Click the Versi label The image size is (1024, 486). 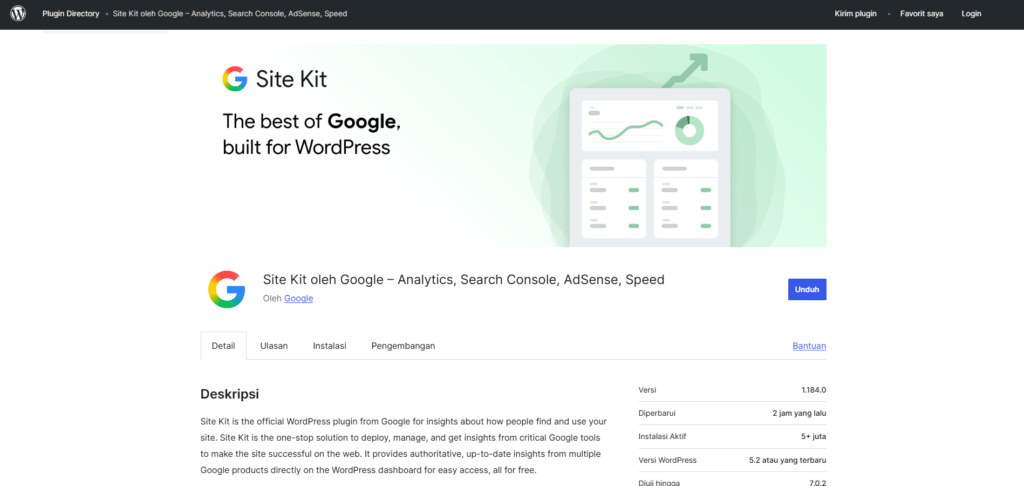click(647, 390)
